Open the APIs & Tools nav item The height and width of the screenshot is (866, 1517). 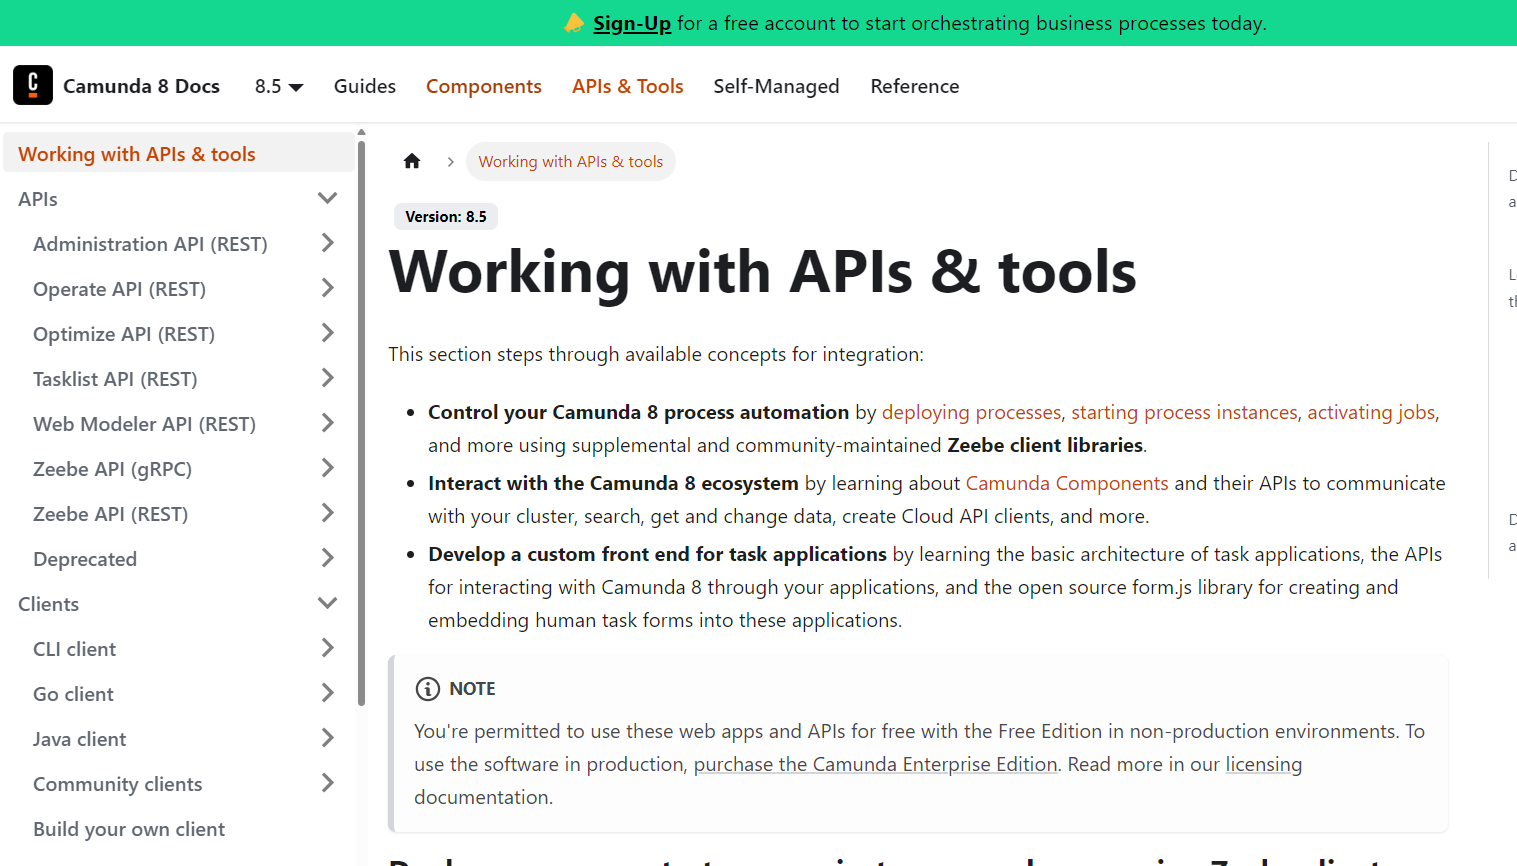pyautogui.click(x=628, y=86)
